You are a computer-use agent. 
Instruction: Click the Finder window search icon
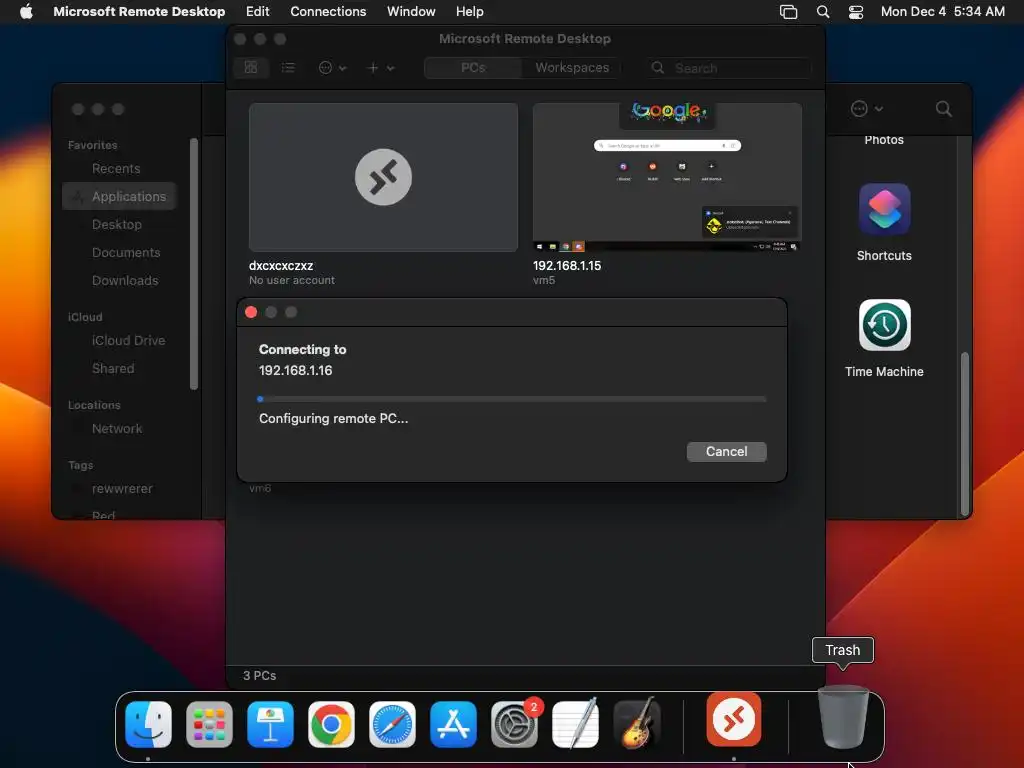(x=943, y=109)
